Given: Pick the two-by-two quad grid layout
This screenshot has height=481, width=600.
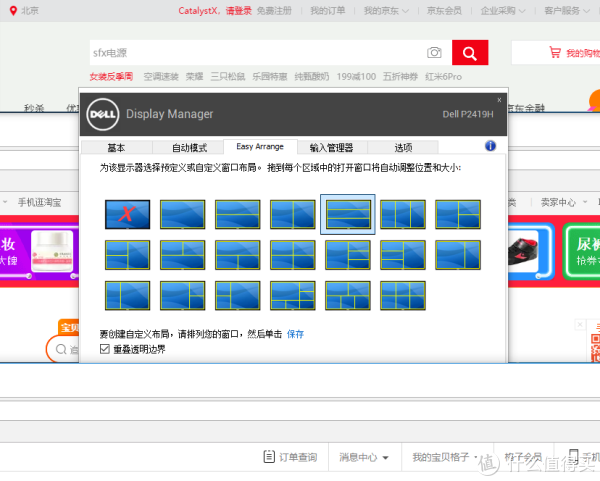Looking at the screenshot, I should 293,255.
